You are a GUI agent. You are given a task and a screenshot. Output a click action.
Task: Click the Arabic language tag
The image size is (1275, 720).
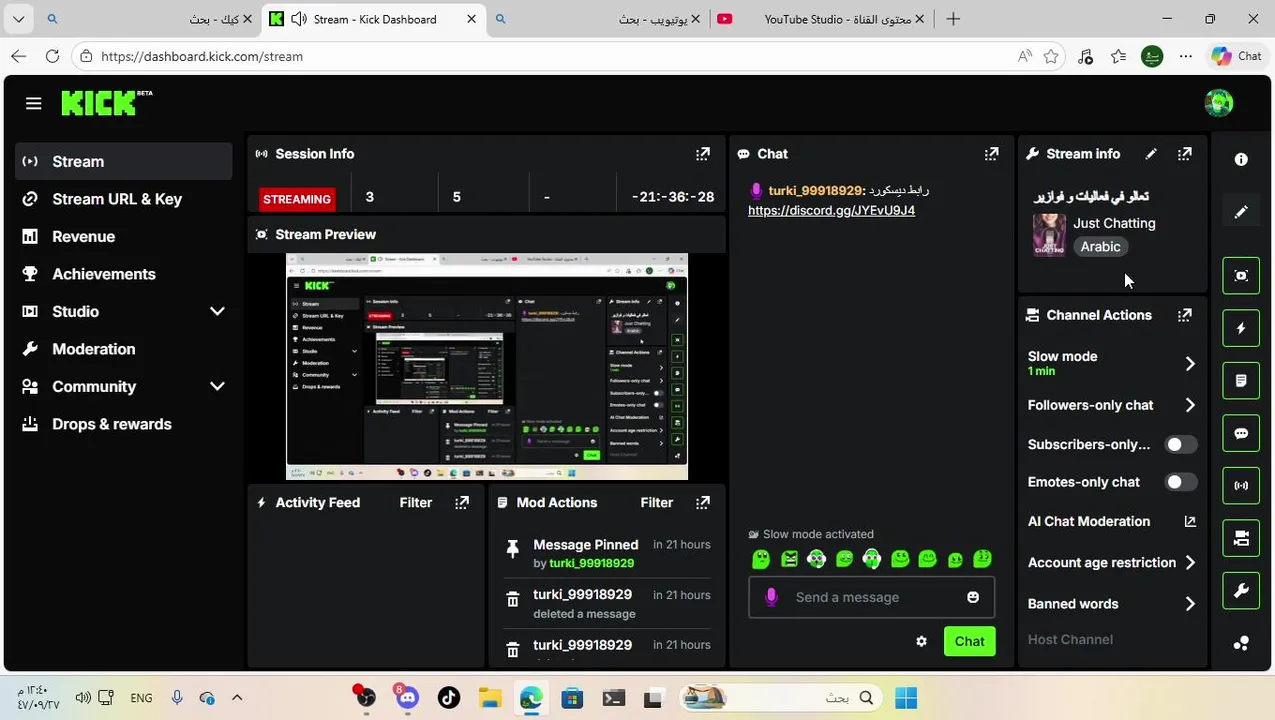click(1100, 247)
